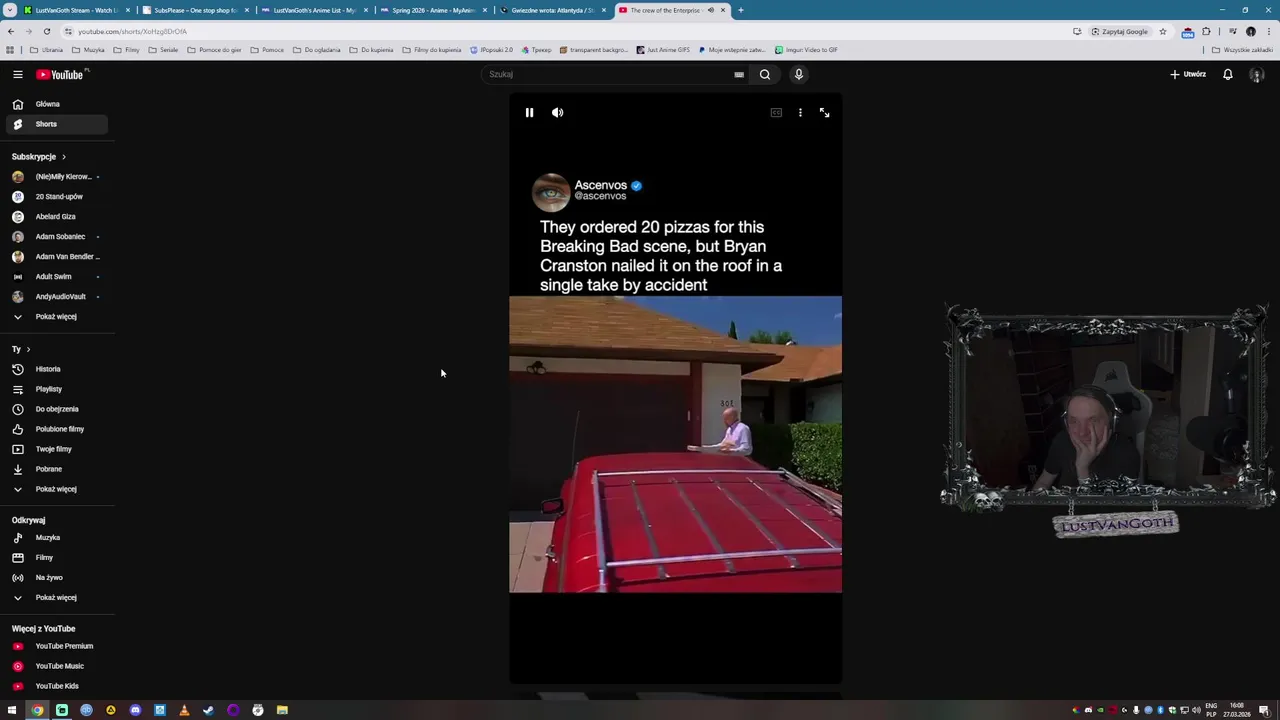Open Historia watch history

(55, 369)
